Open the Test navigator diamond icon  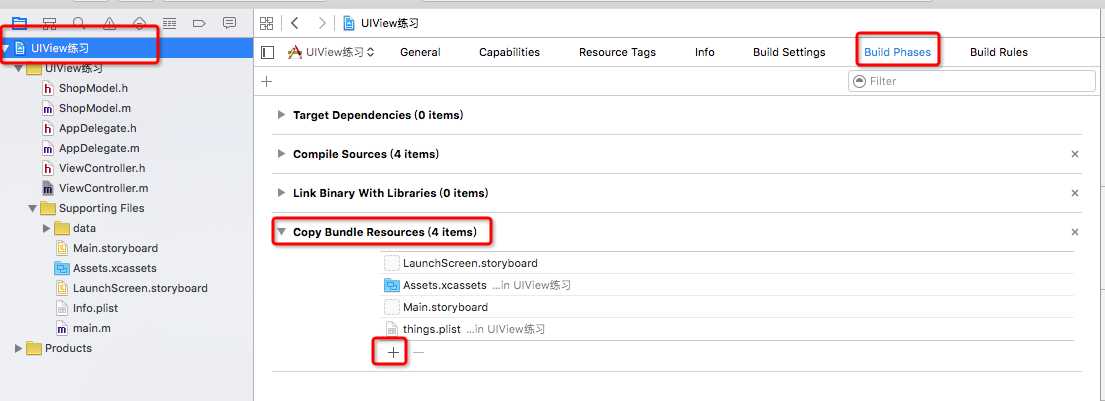click(140, 23)
